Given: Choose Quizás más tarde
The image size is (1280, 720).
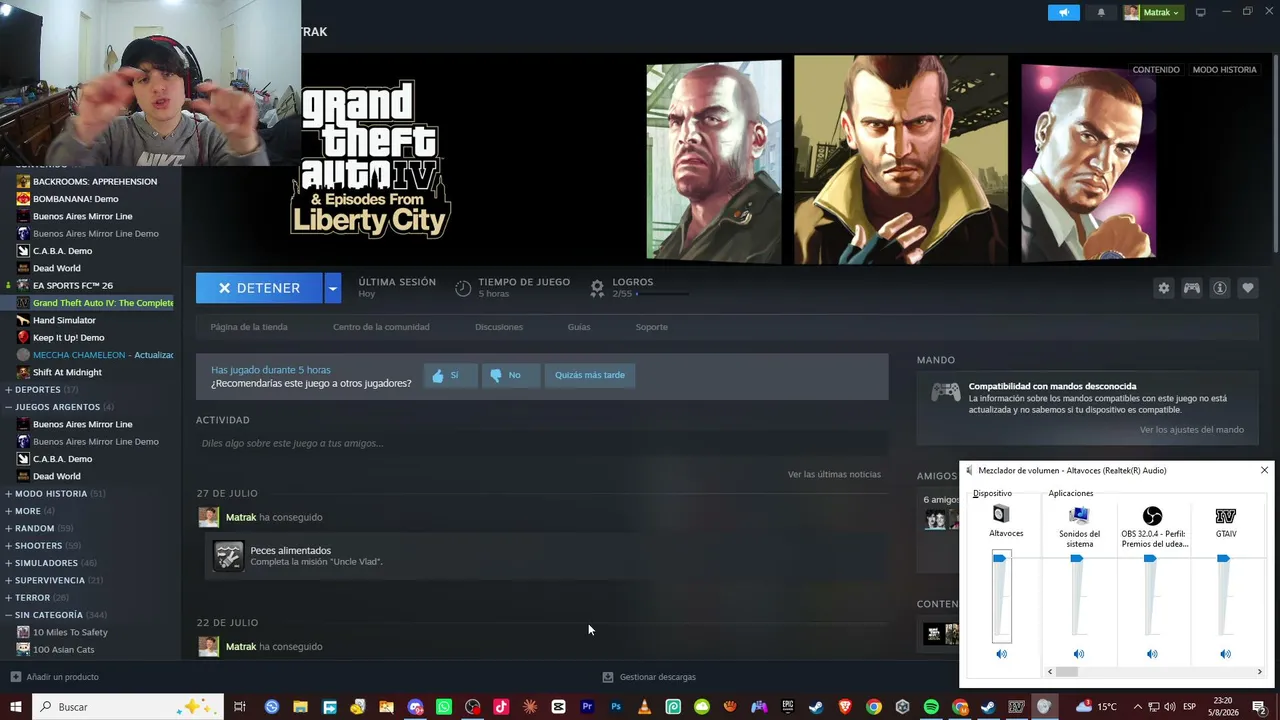Looking at the screenshot, I should coord(590,375).
